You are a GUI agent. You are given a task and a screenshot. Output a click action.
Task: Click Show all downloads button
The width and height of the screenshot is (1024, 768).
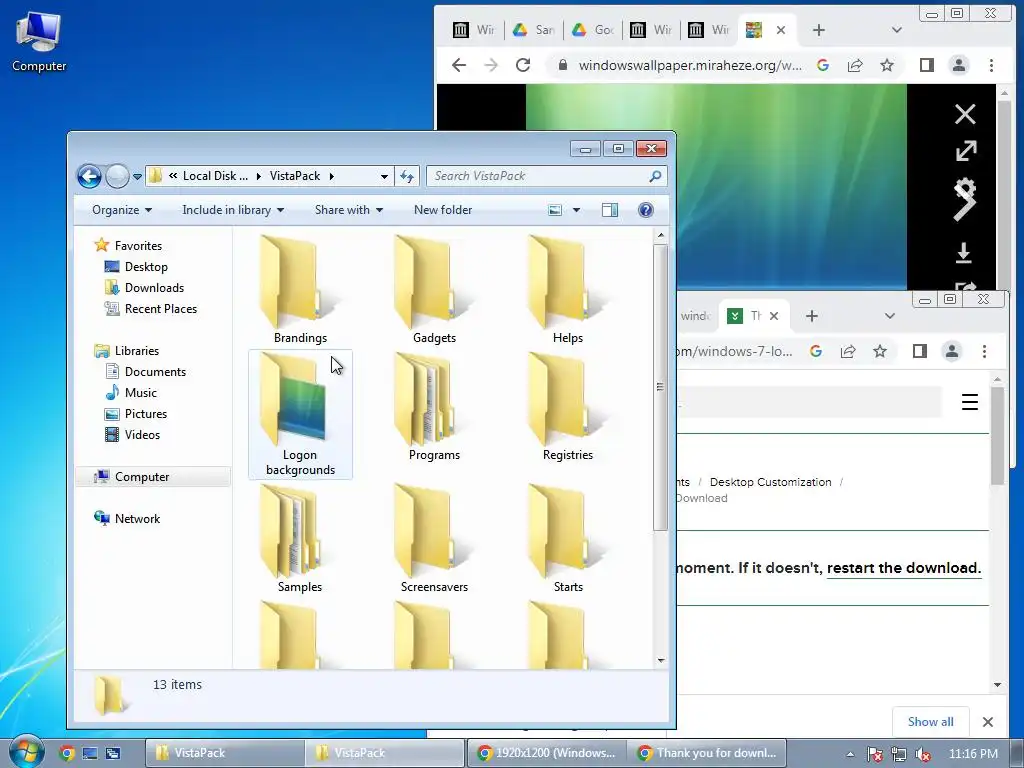[930, 722]
